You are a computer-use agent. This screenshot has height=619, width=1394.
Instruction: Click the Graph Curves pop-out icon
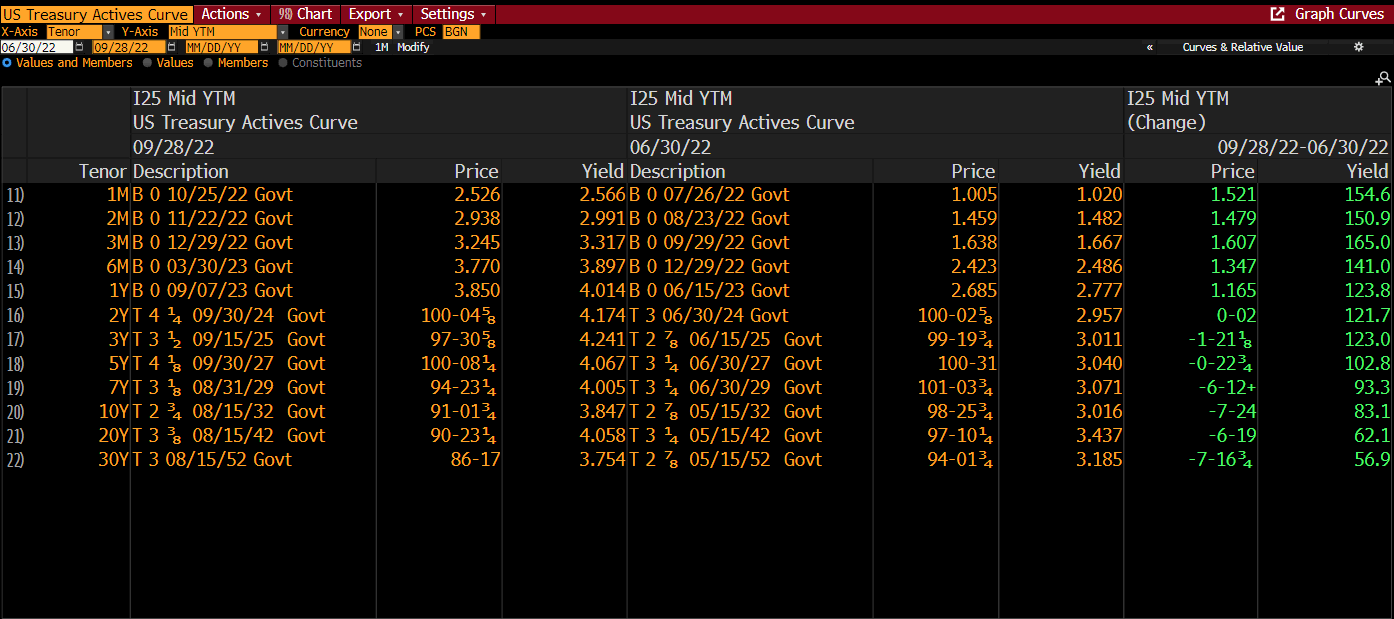[1277, 14]
